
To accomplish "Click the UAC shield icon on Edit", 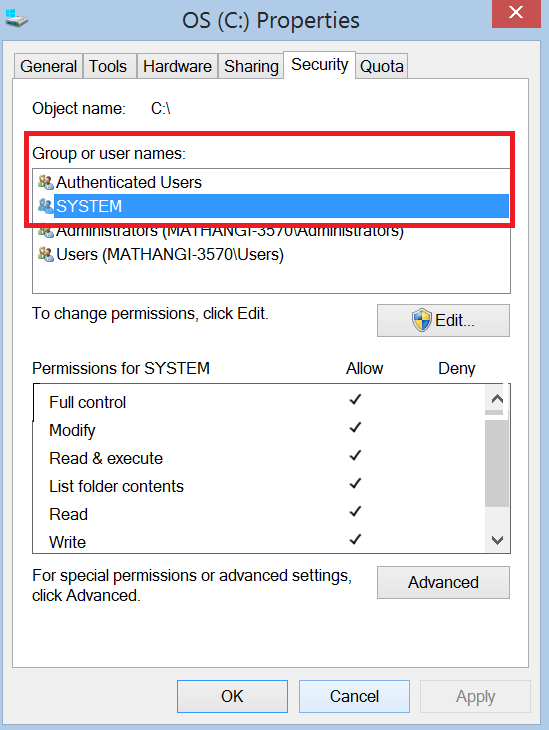I will (x=421, y=320).
